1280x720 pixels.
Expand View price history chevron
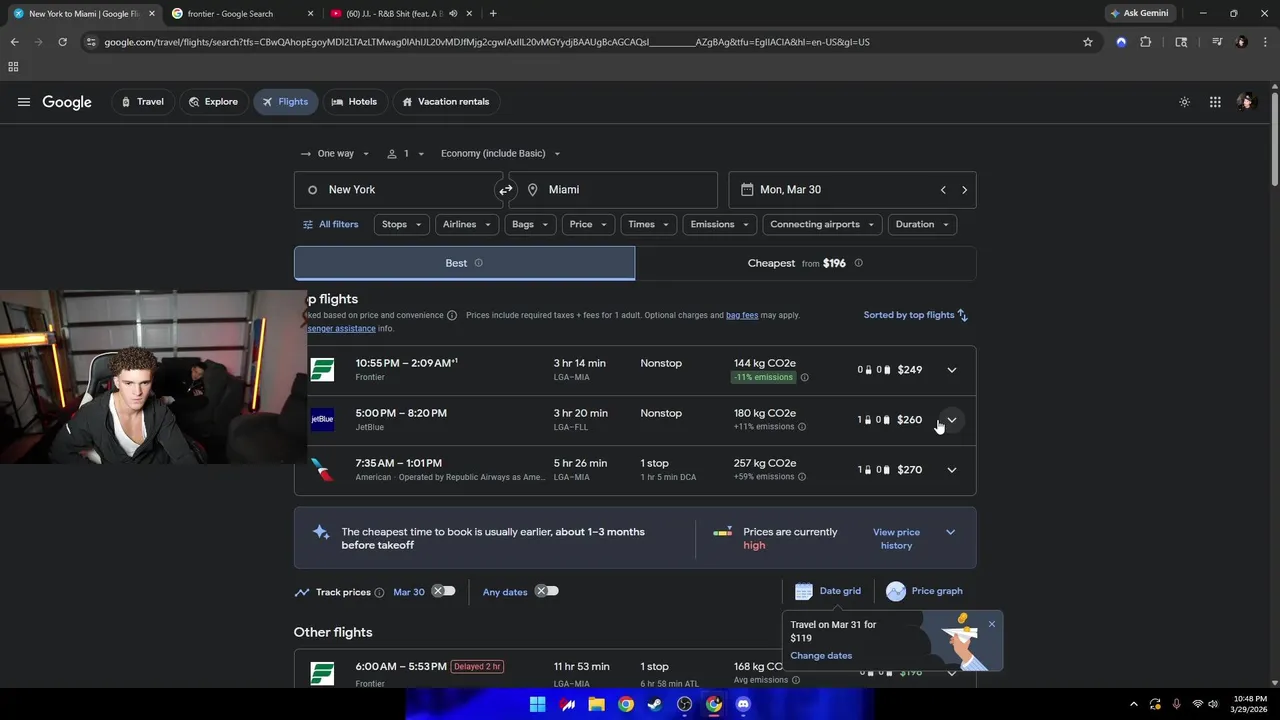(950, 532)
